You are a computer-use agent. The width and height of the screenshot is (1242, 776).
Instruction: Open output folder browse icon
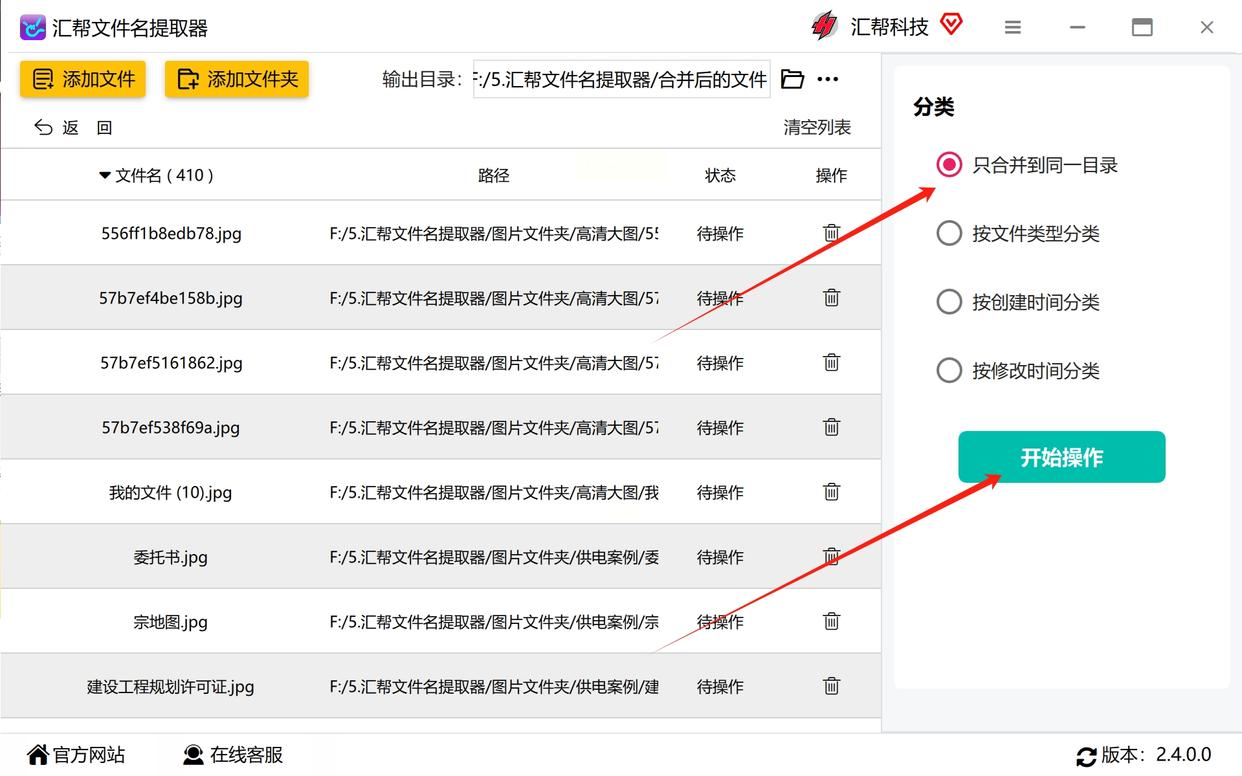coord(792,79)
